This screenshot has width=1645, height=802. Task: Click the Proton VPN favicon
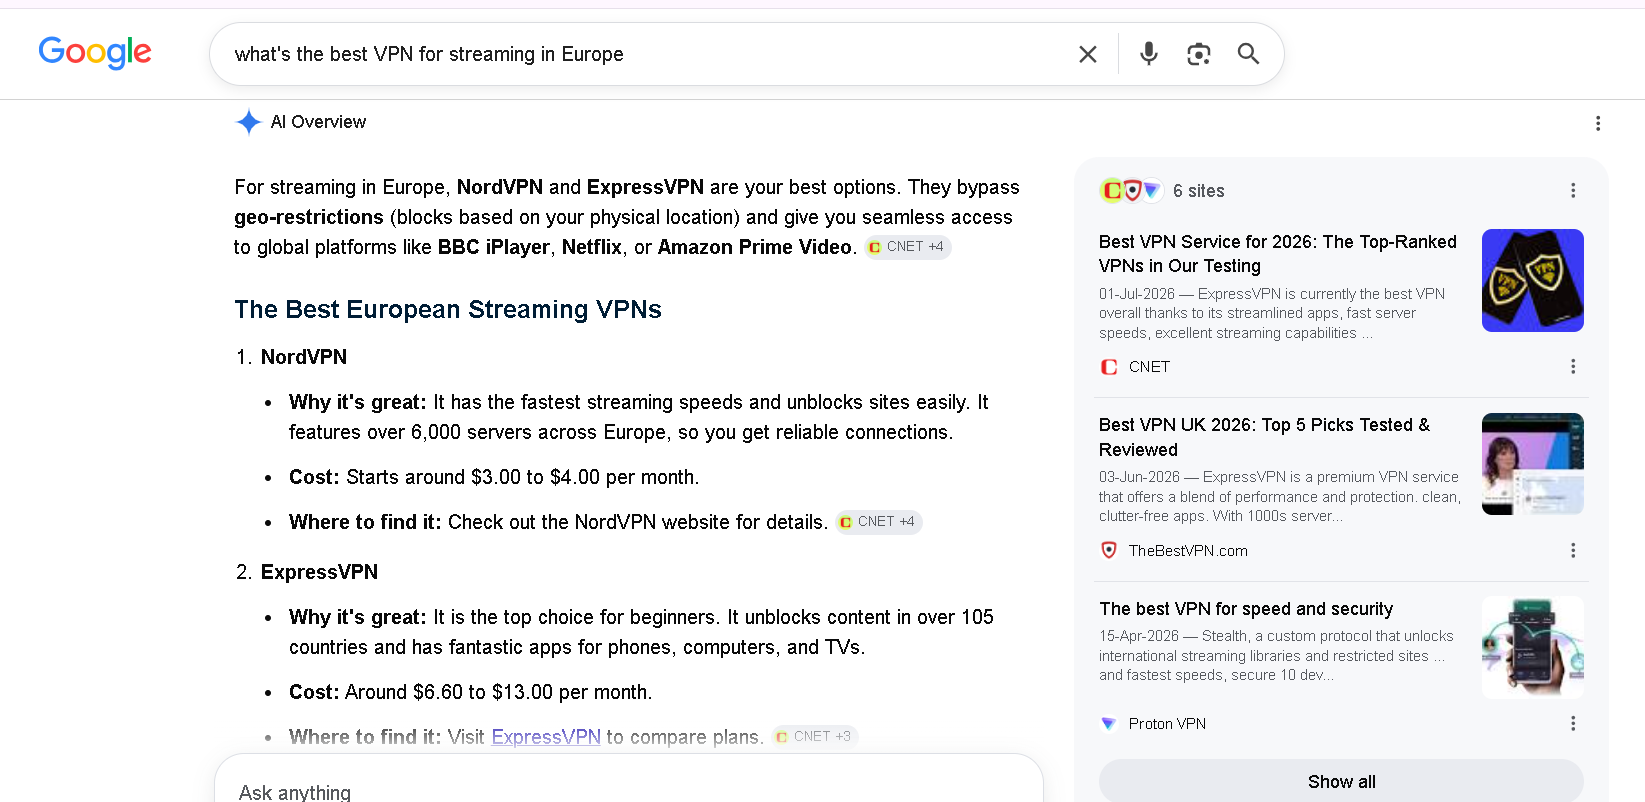click(x=1108, y=724)
